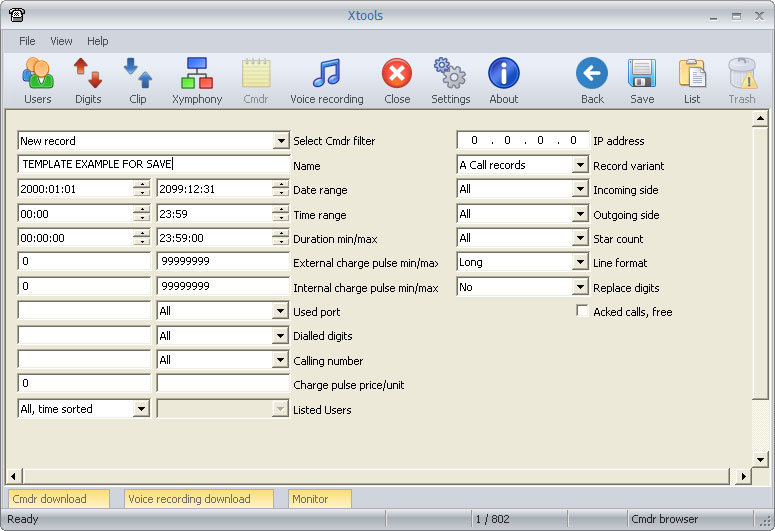Expand the Select Cmdr filter dropdown

280,141
